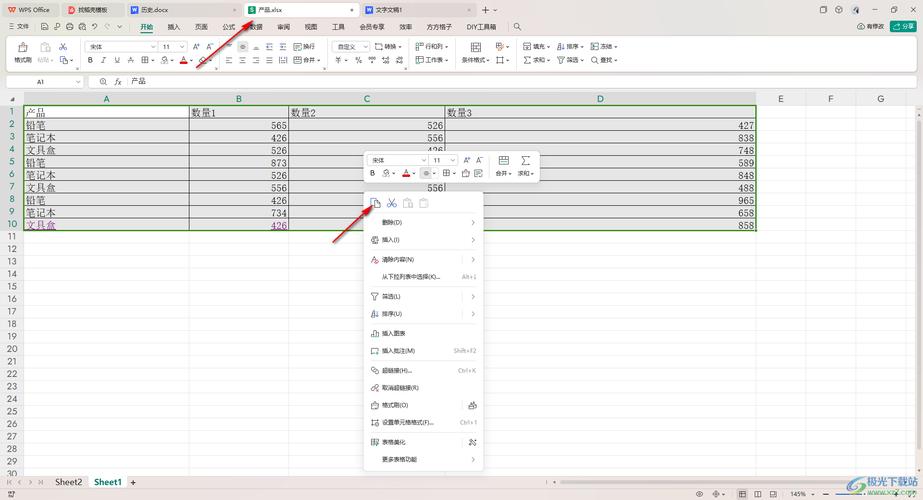Image resolution: width=923 pixels, height=500 pixels.
Task: Select row 15 header
Action: 12,286
